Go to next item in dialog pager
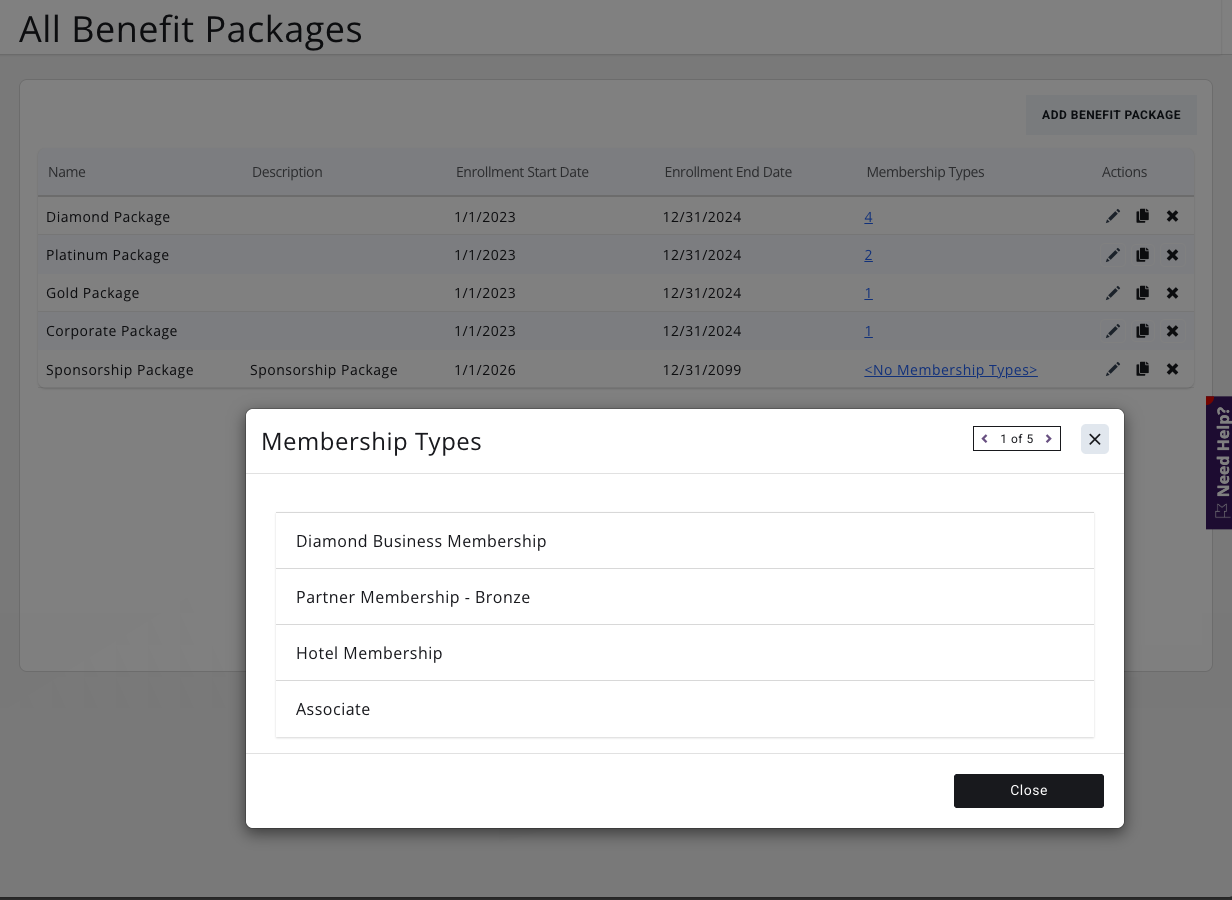 1048,439
